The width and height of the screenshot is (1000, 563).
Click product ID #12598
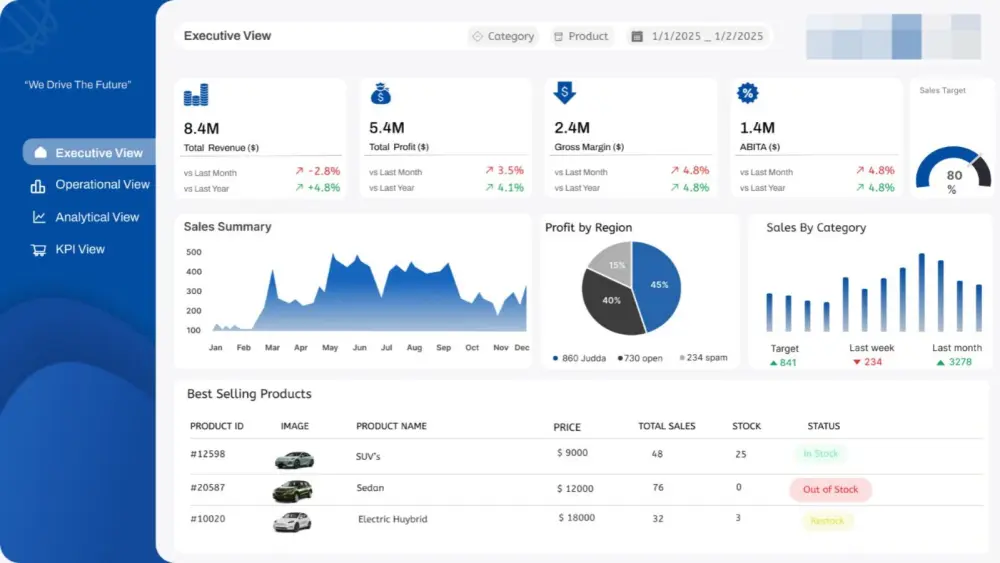[207, 454]
